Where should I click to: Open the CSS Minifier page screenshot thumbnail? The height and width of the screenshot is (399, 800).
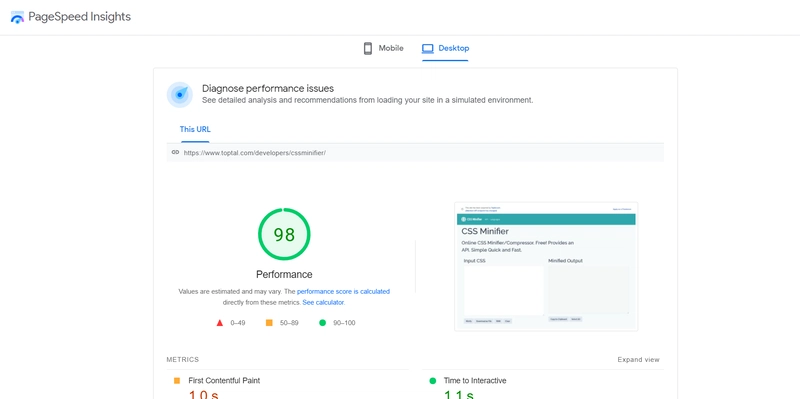[546, 266]
